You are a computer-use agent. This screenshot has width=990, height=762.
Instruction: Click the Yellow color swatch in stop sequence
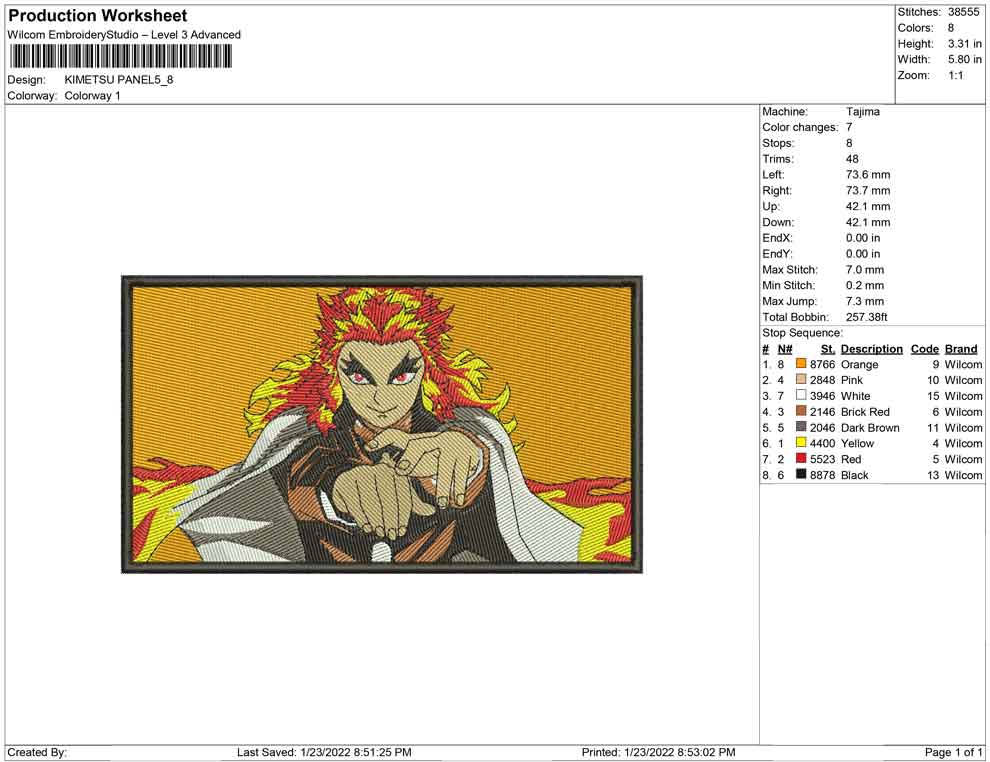(801, 443)
